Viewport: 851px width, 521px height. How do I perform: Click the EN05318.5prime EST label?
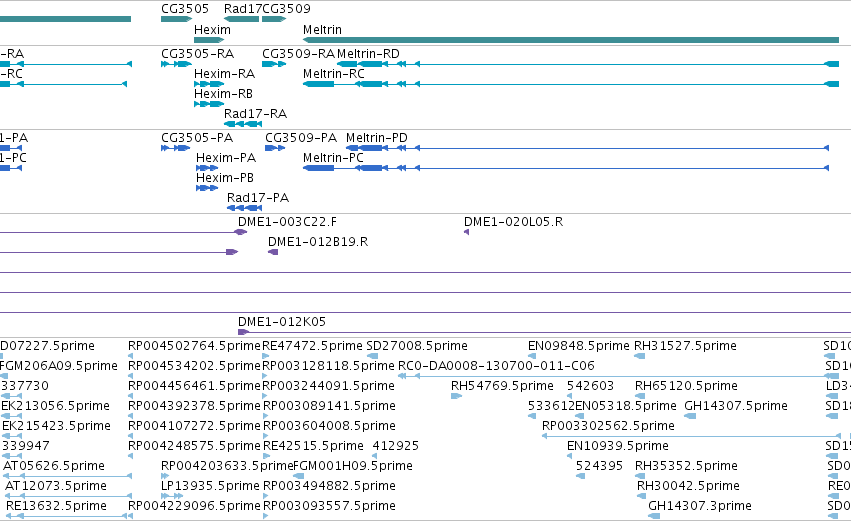(626, 406)
